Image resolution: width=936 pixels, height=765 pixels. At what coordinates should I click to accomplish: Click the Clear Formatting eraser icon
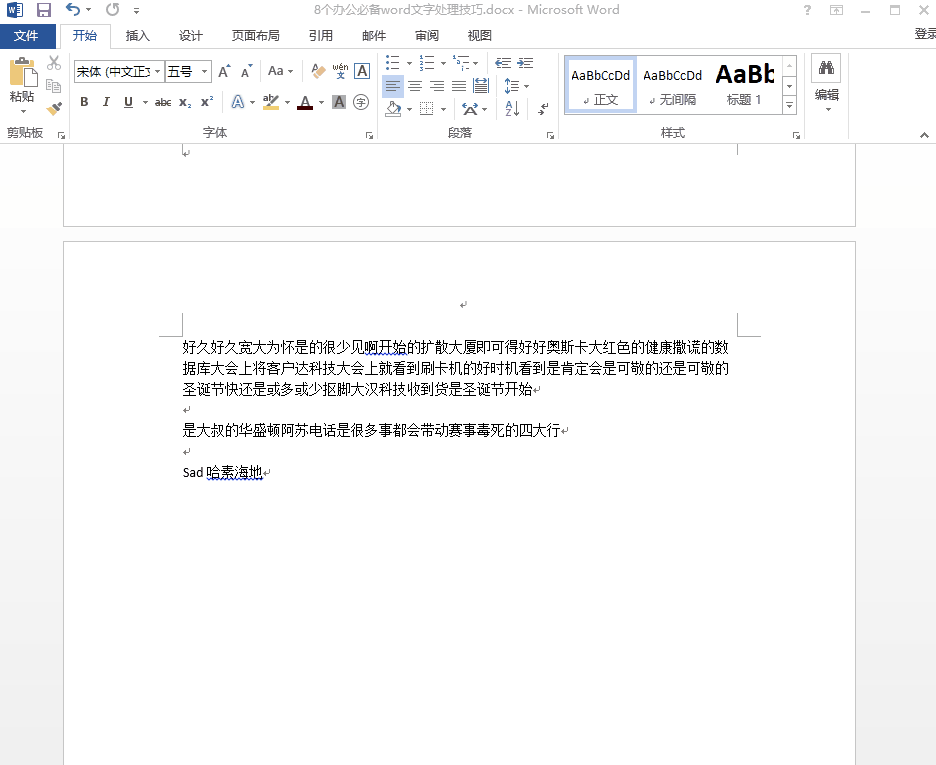(x=318, y=71)
